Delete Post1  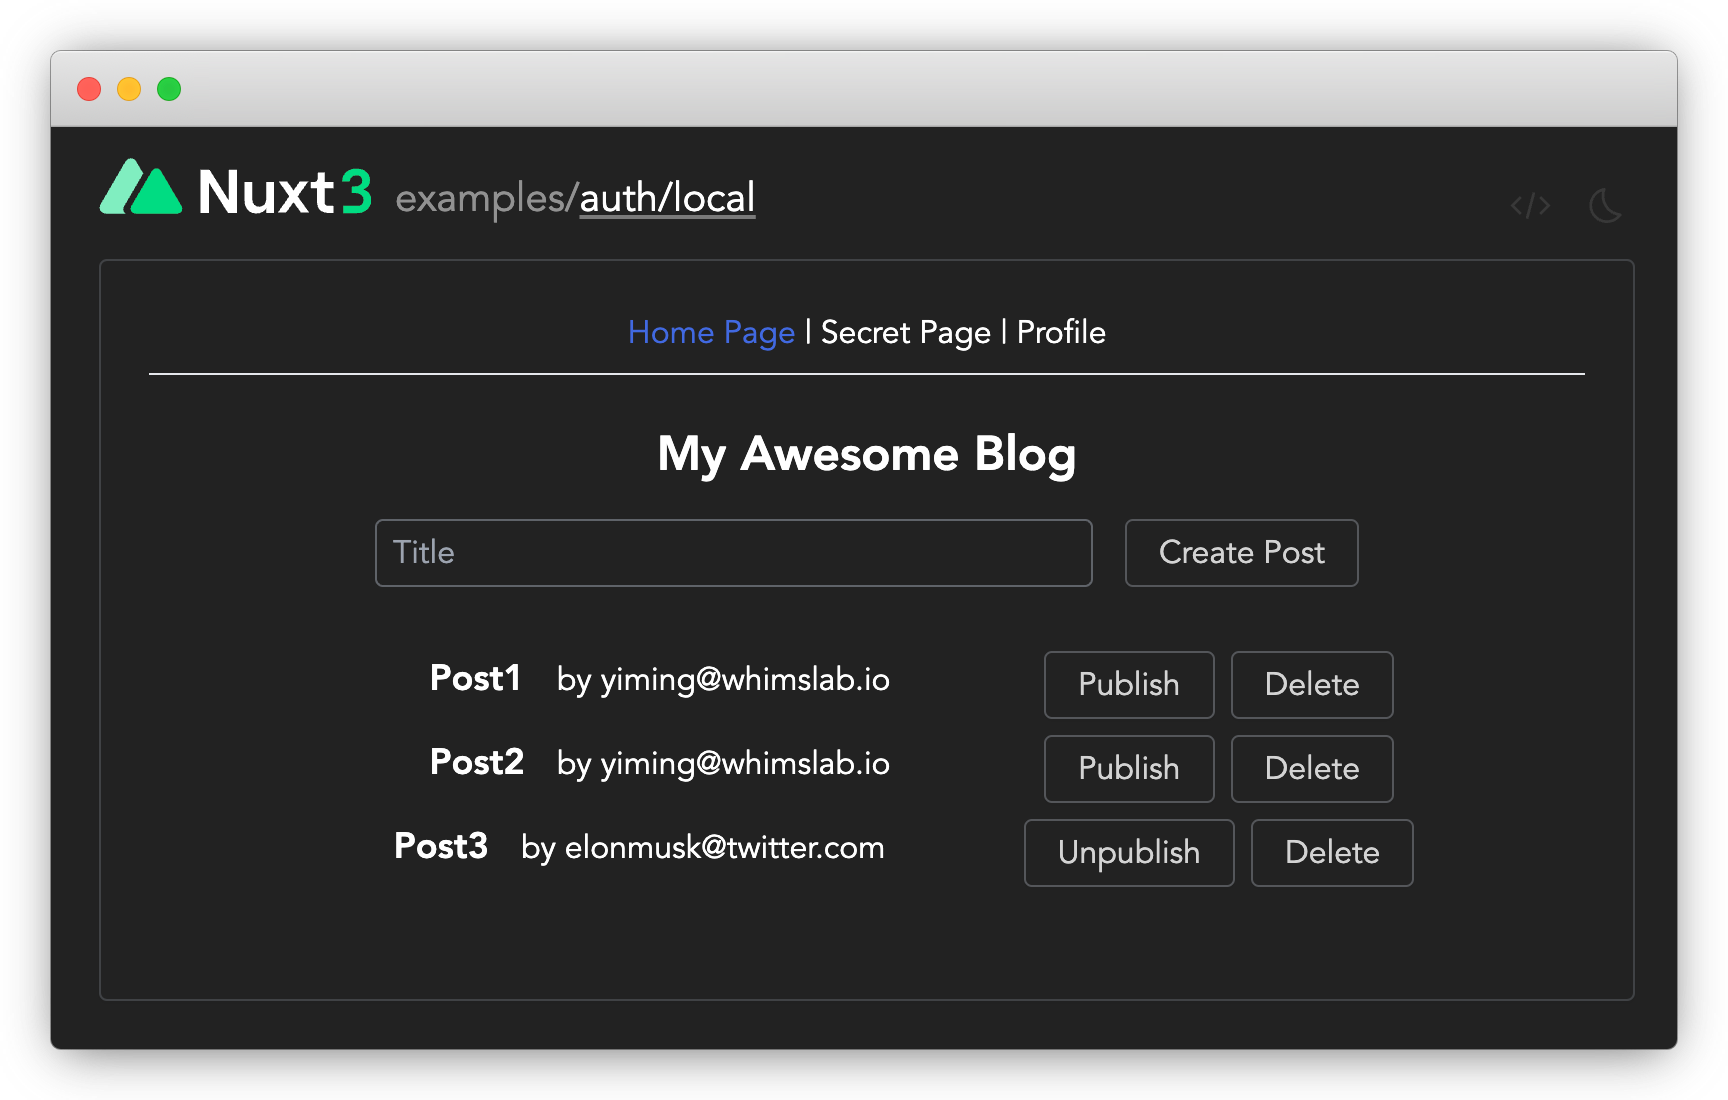point(1311,685)
